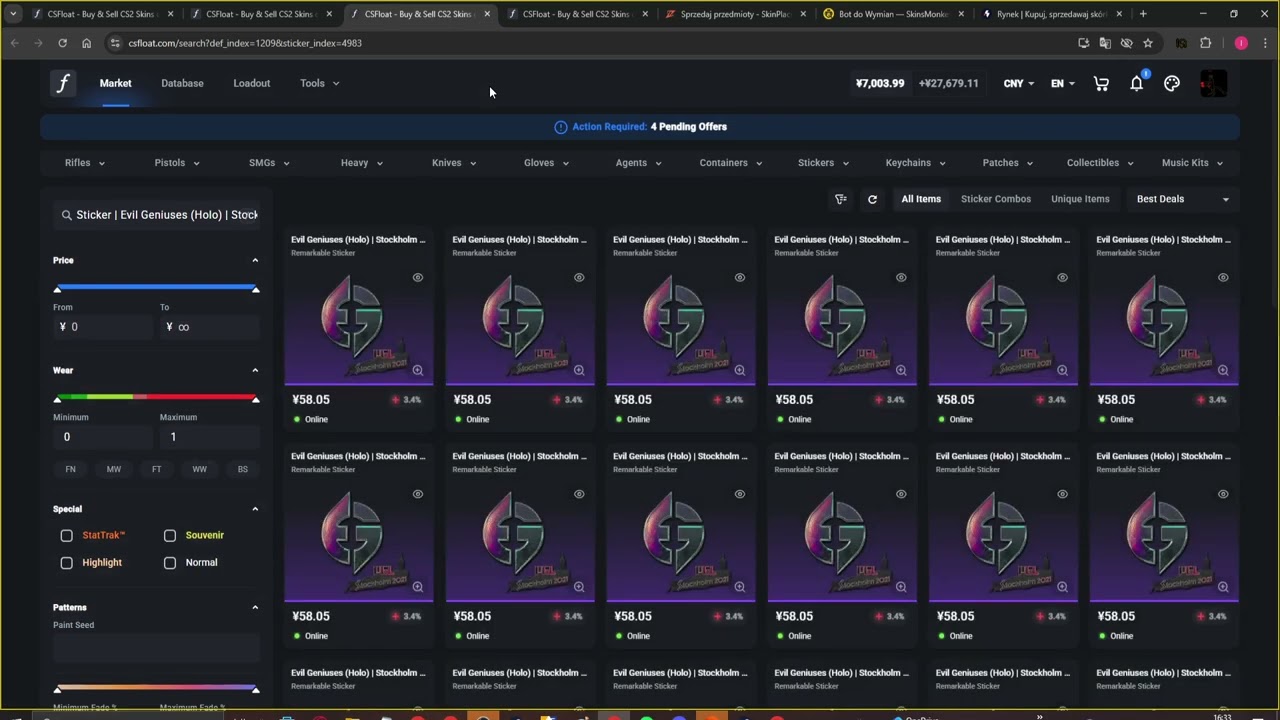
Task: Open the 4 Pending Offers link
Action: pos(689,127)
